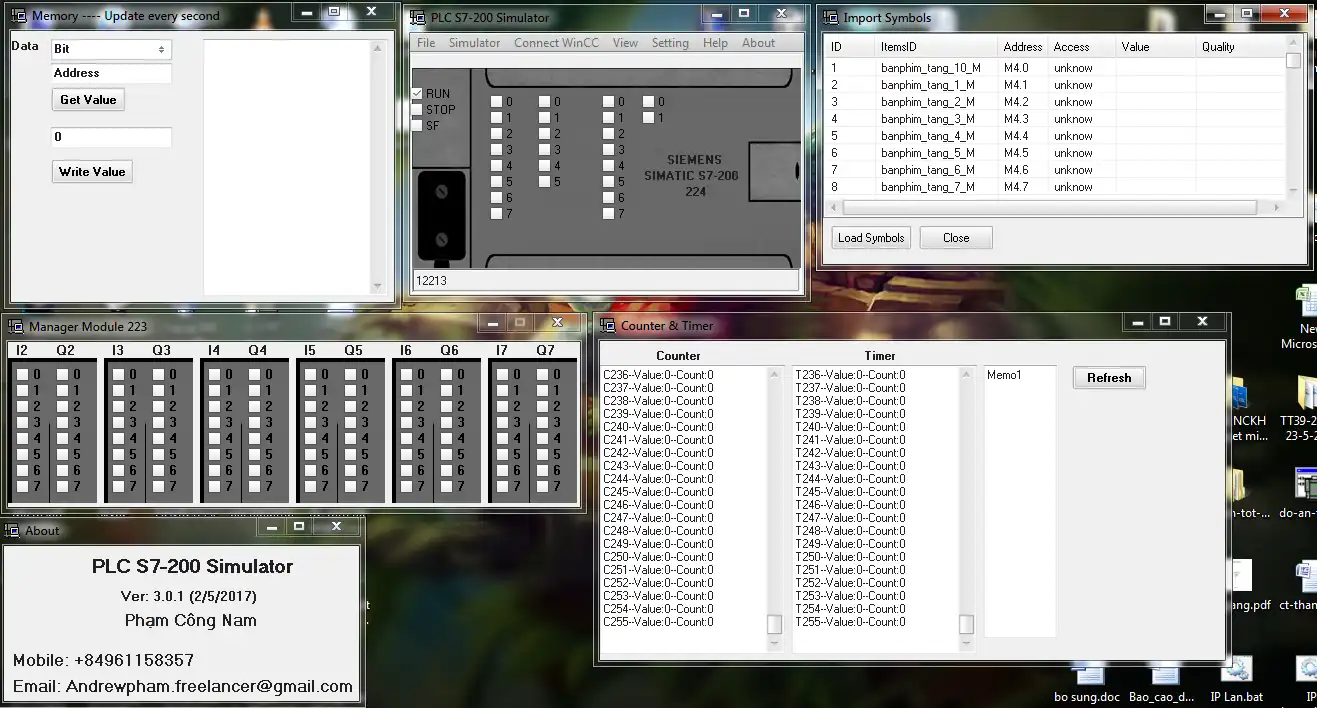Open the About menu item in the simulator

758,43
